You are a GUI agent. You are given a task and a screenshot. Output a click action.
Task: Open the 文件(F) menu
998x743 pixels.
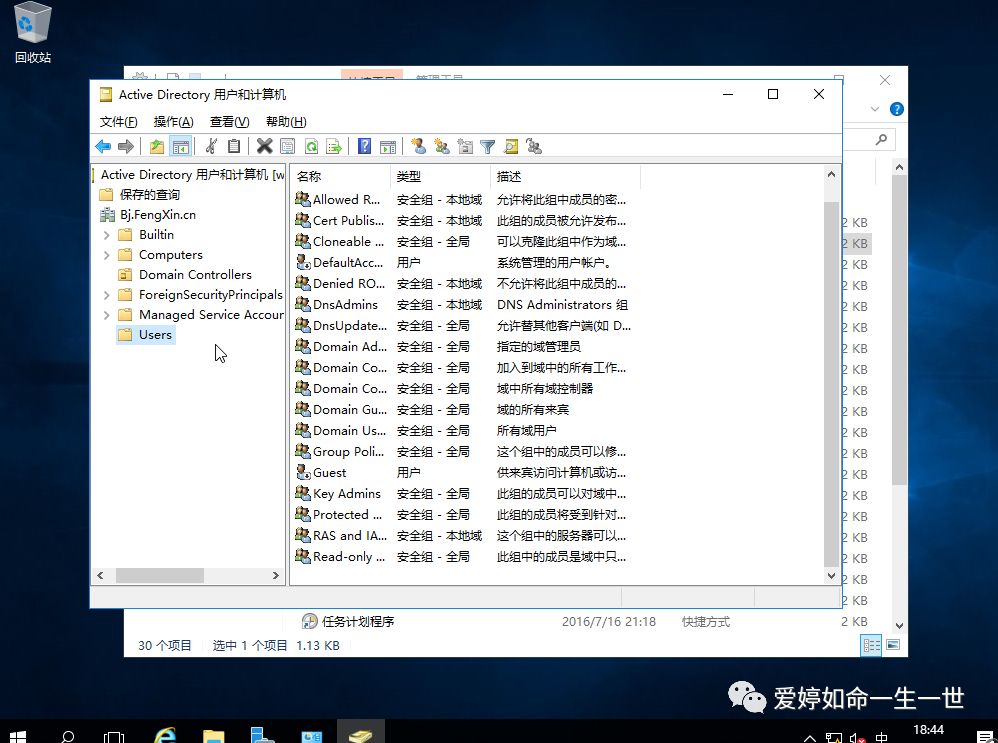coord(118,122)
